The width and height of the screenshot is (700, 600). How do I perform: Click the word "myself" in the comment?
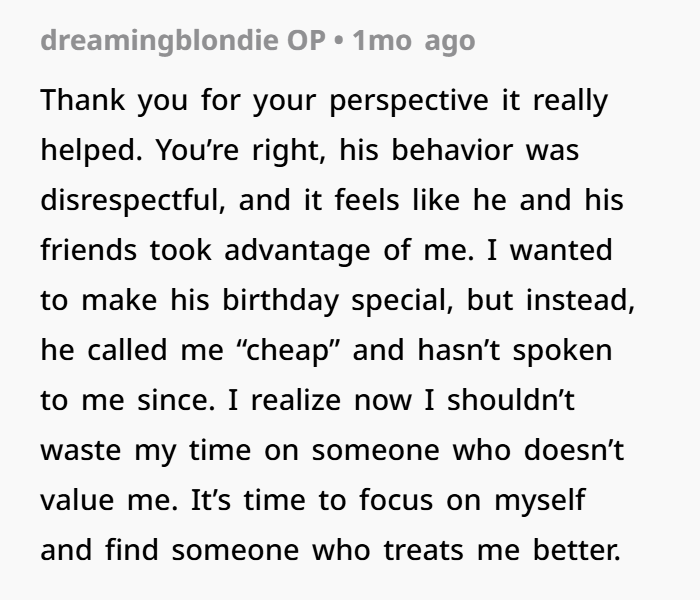(539, 500)
